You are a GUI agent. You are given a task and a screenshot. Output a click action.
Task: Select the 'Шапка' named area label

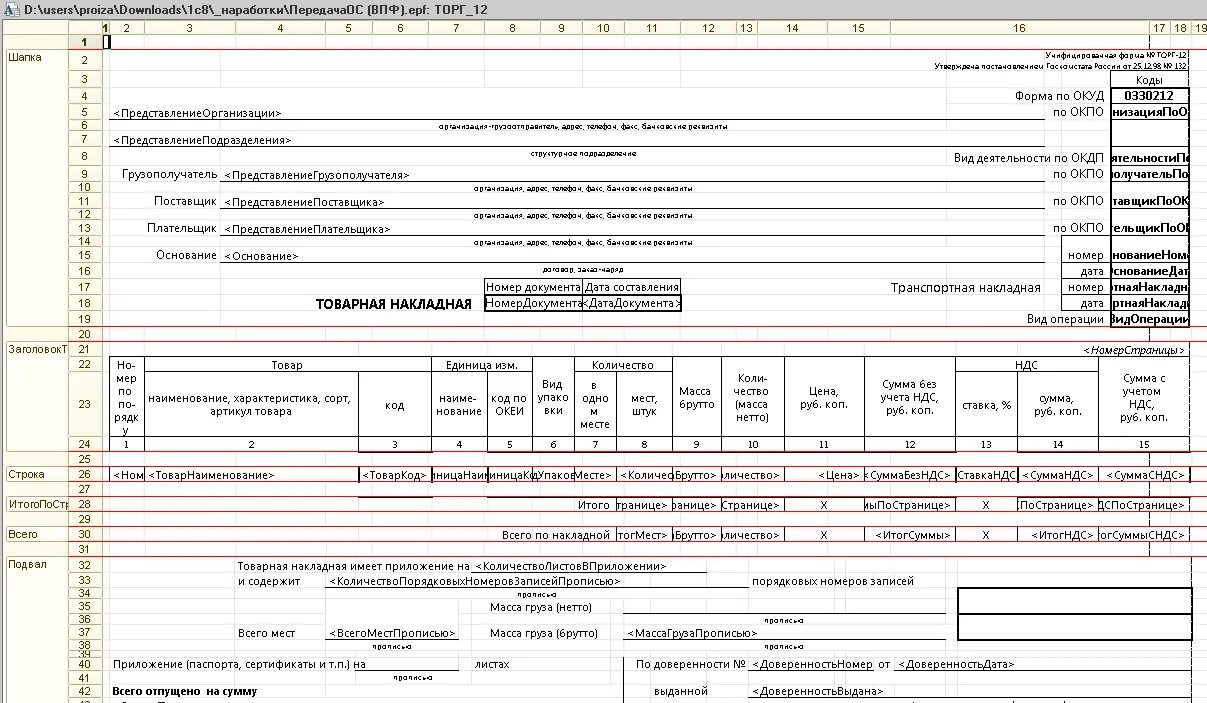pos(25,58)
